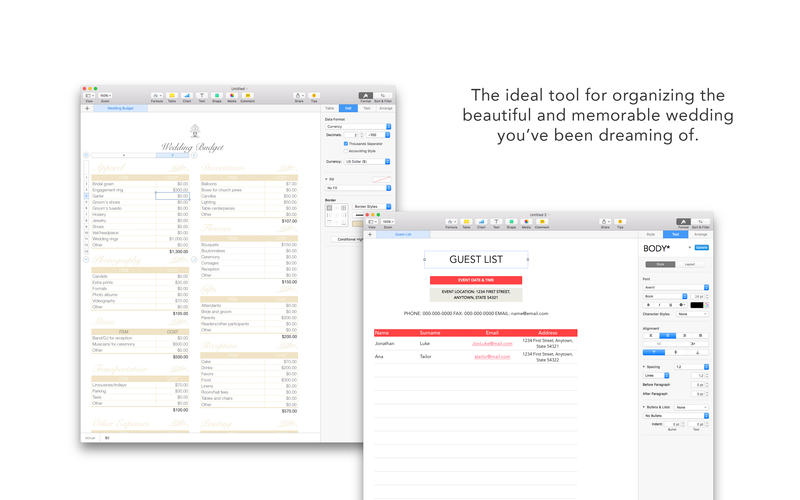Open font family dropdown in Guest List panel
Screen dimensions: 800x500
pos(676,287)
